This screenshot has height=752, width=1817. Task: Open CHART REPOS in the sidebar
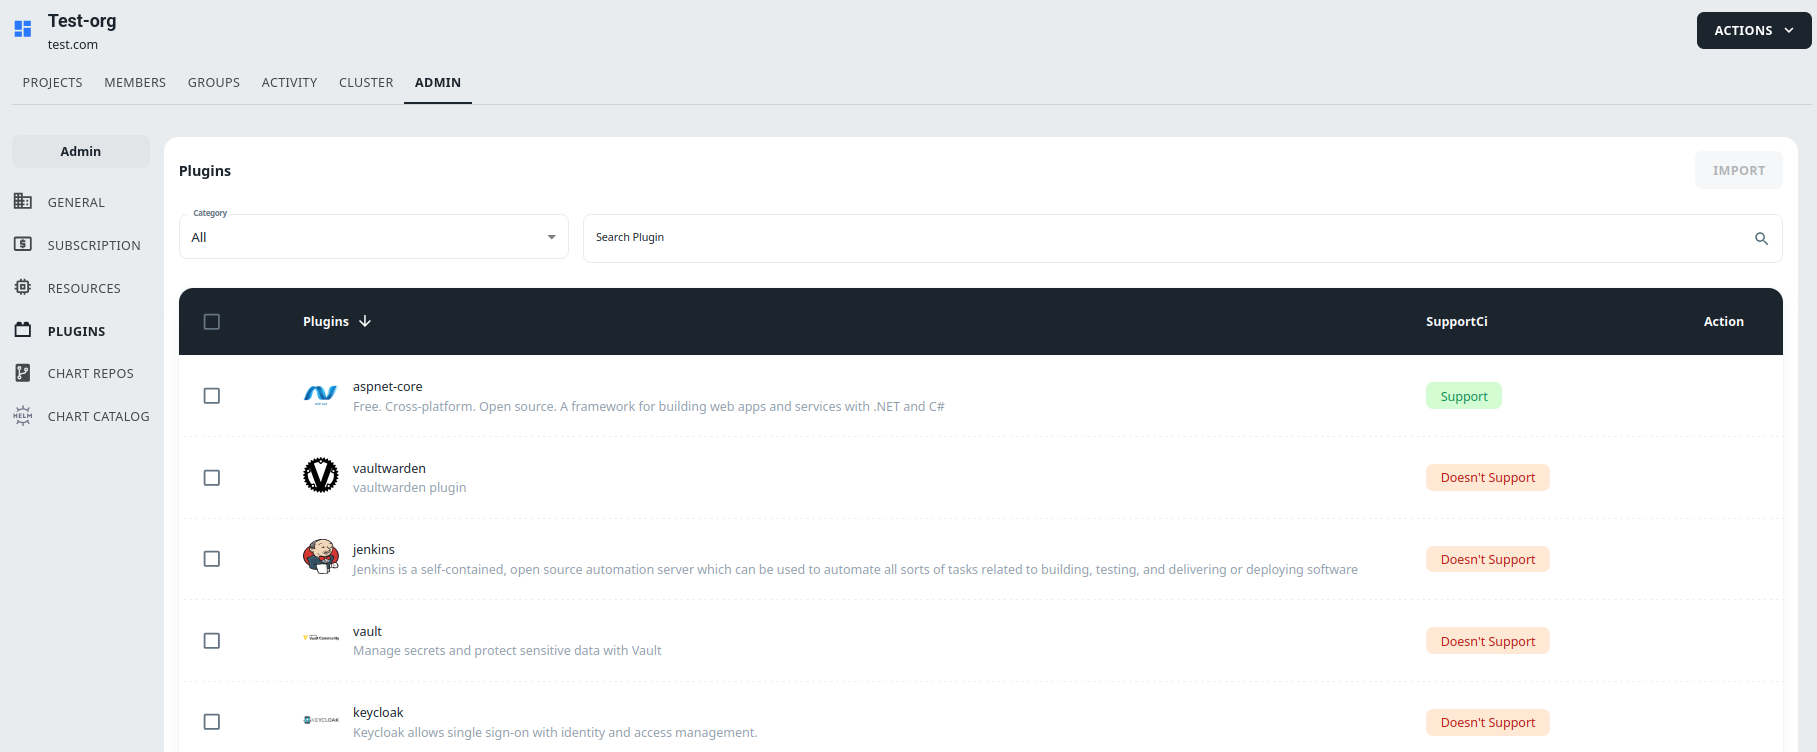pos(90,373)
